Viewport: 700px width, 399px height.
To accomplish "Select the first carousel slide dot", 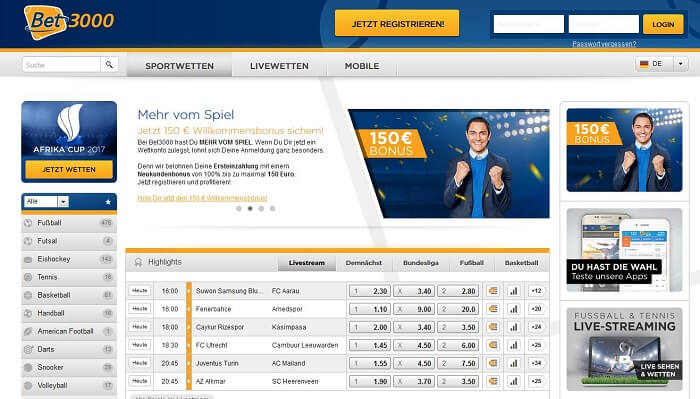I will 239,208.
